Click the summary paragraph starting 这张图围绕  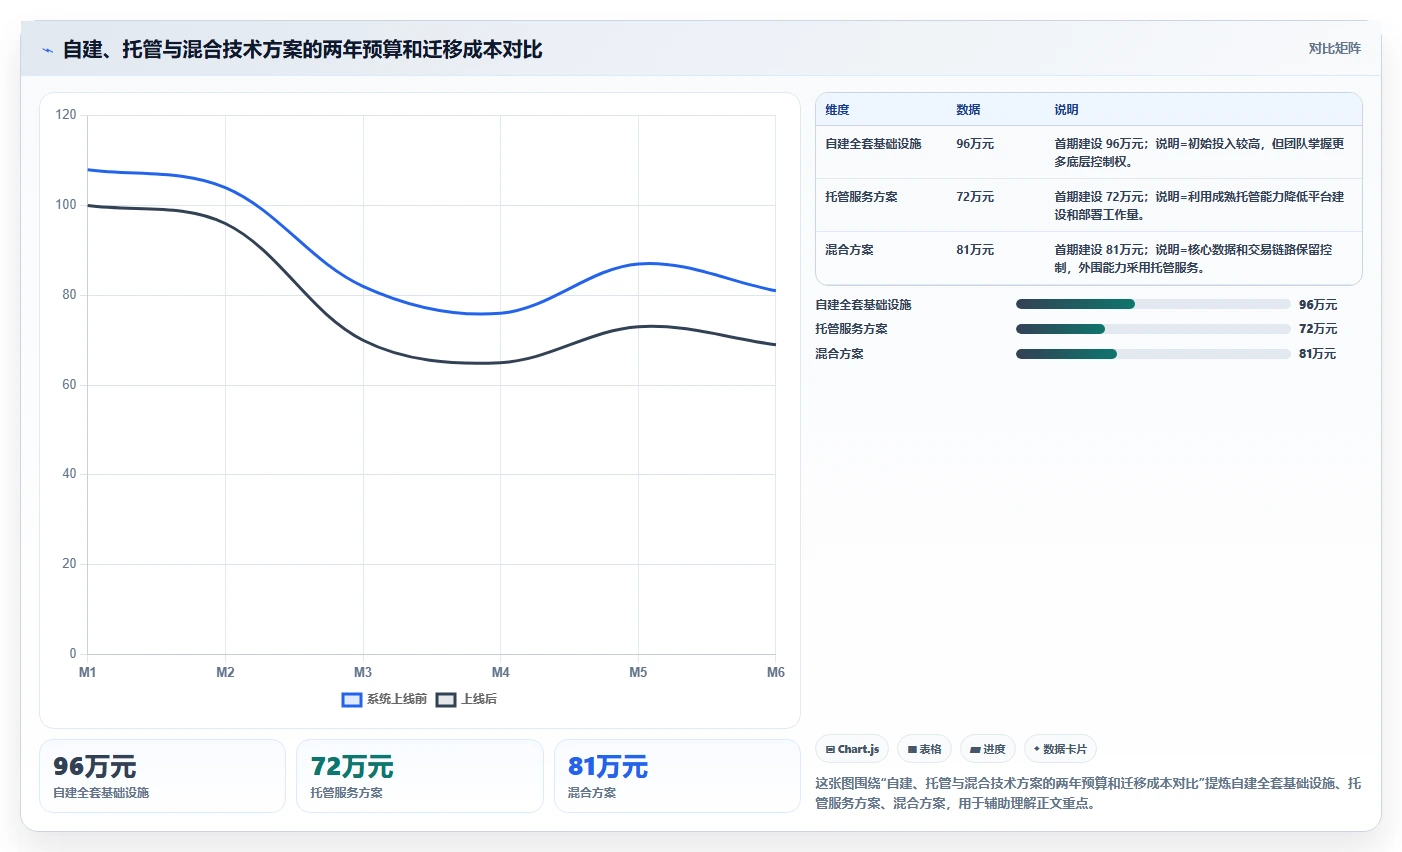pos(1088,793)
